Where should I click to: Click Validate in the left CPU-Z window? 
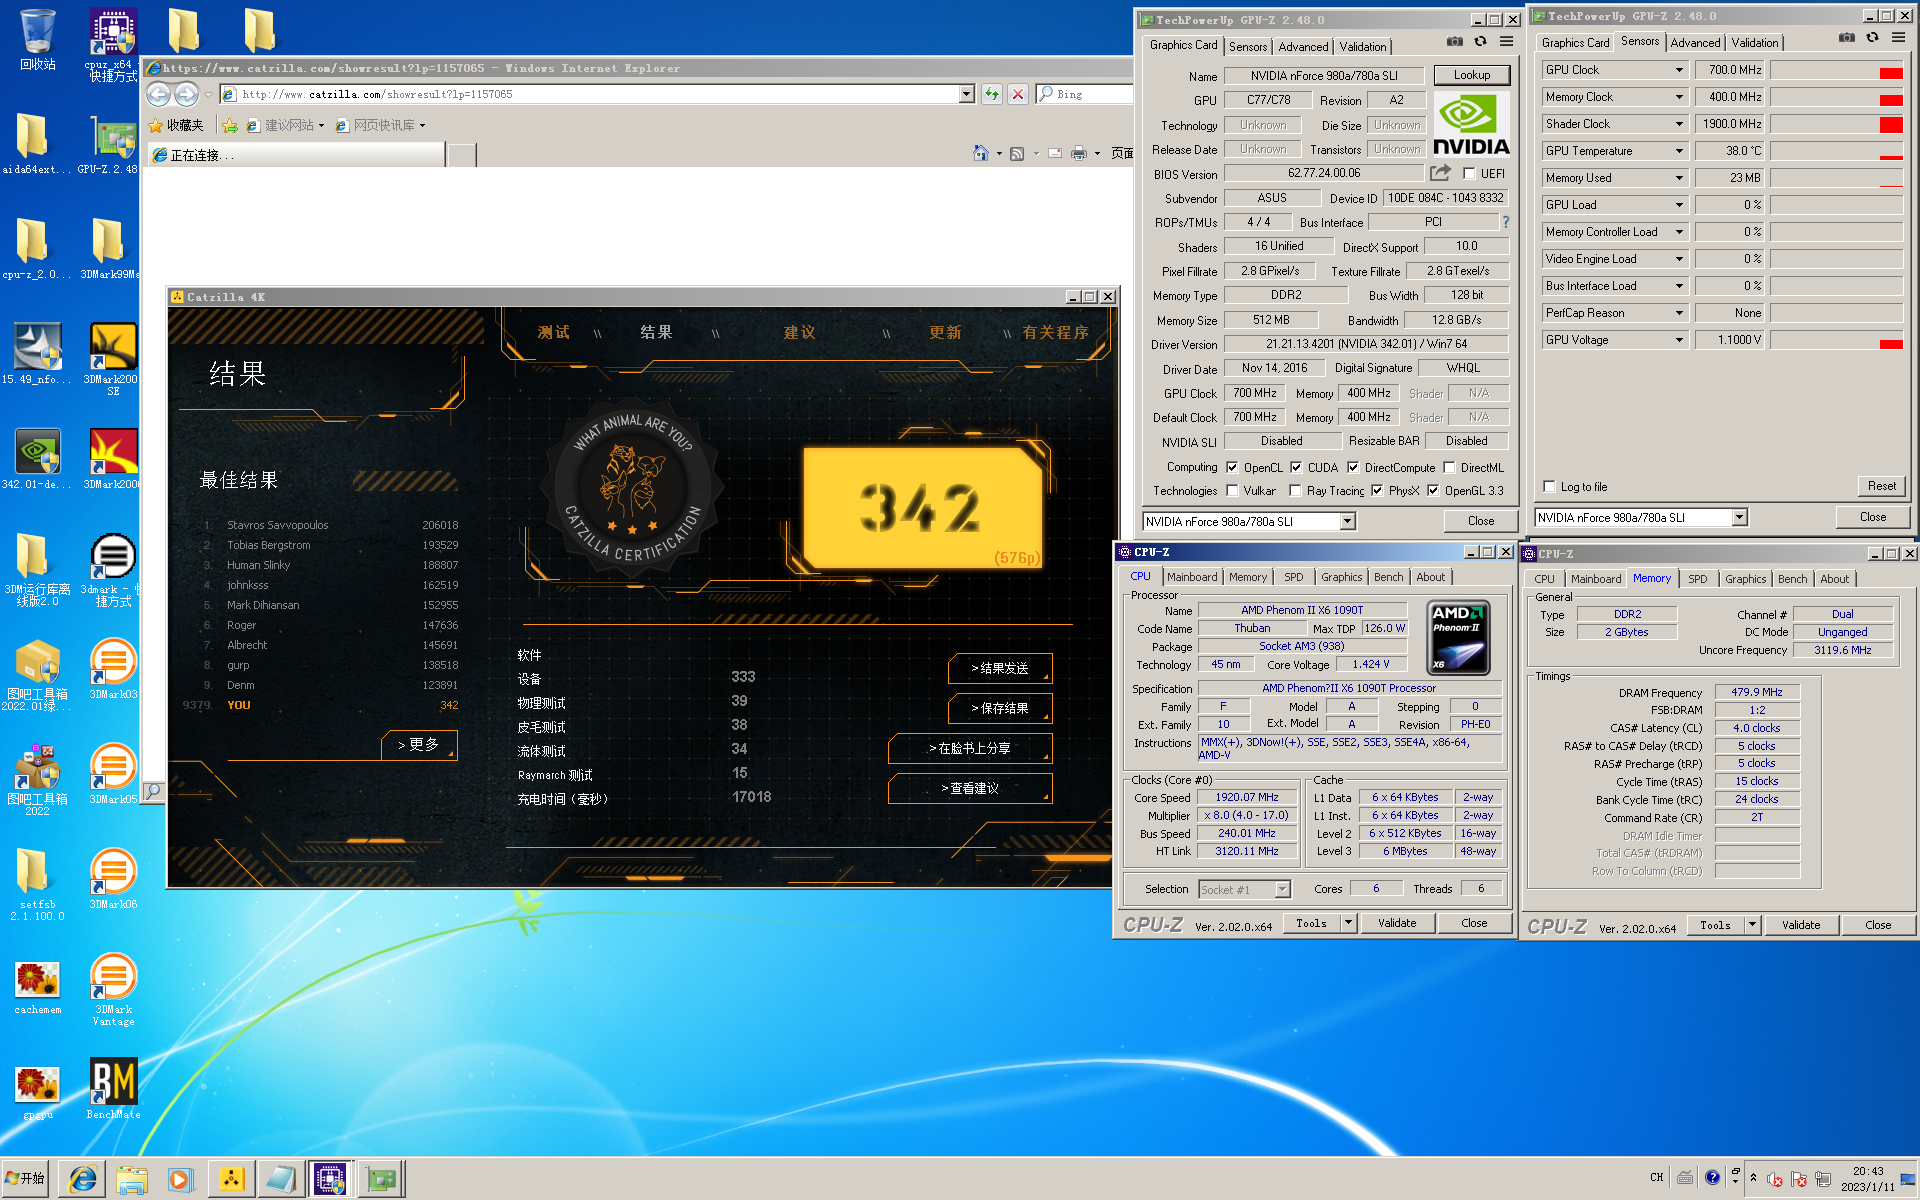click(1396, 923)
